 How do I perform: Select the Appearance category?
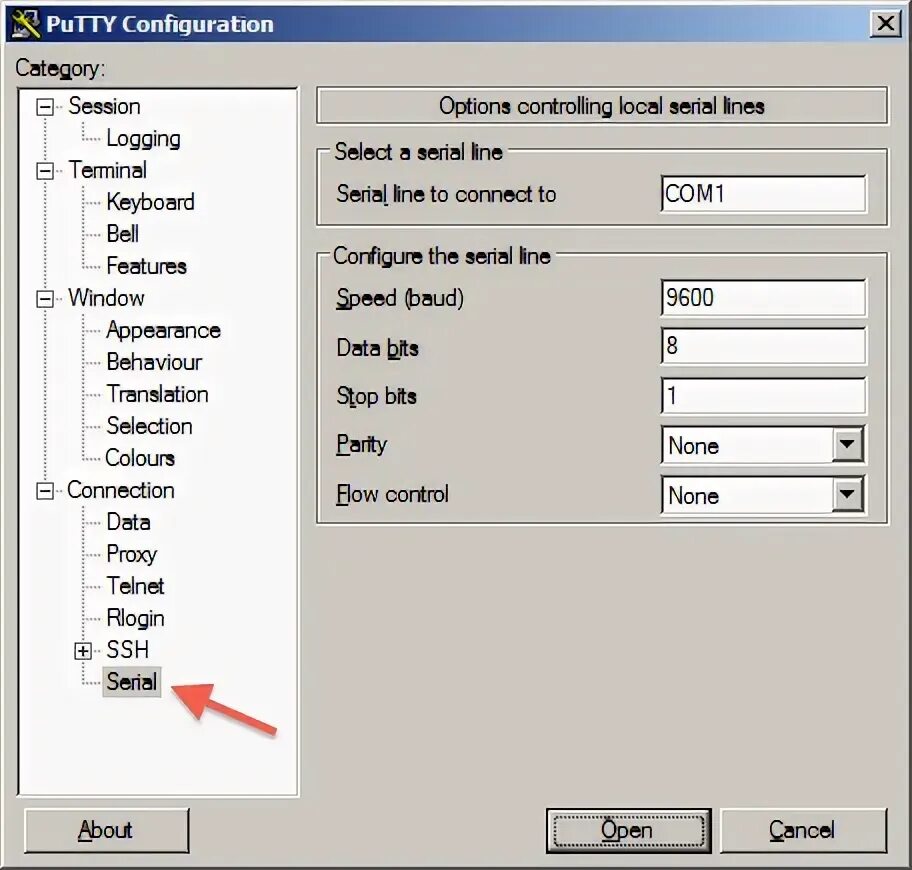click(x=163, y=330)
